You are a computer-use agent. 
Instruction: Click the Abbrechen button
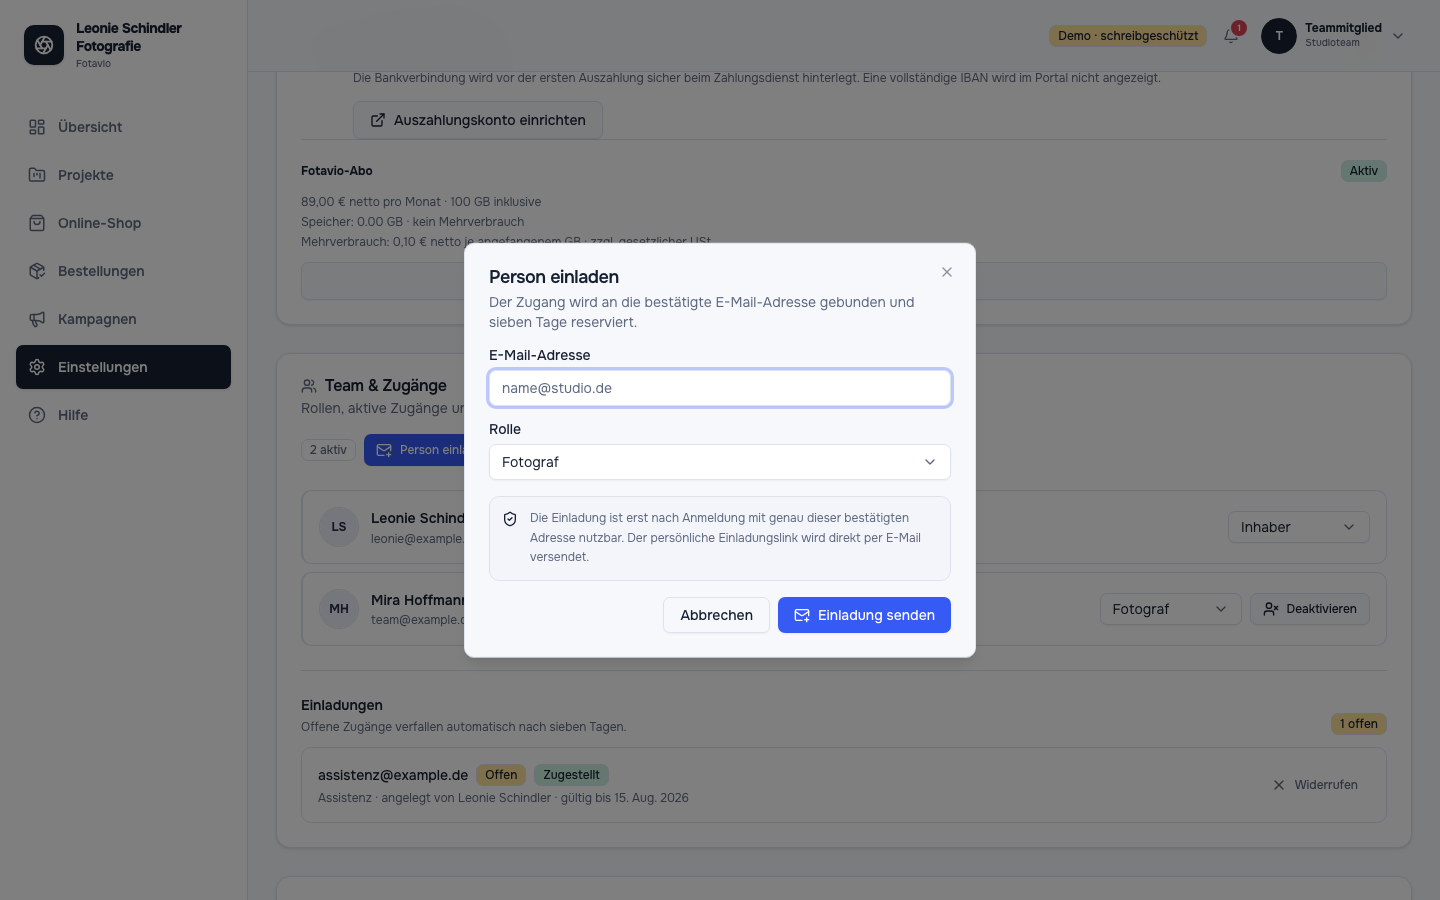pyautogui.click(x=716, y=615)
